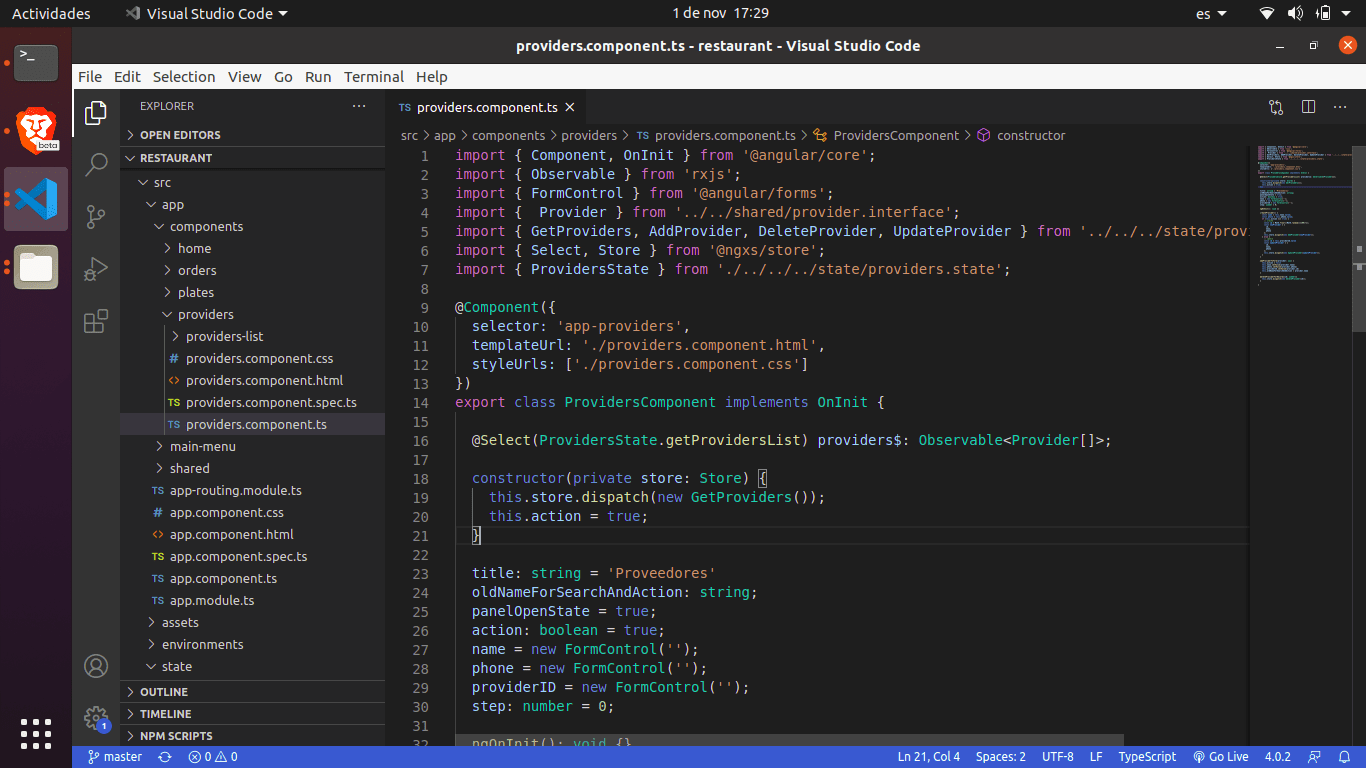
Task: Click the master branch indicator
Action: (114, 757)
